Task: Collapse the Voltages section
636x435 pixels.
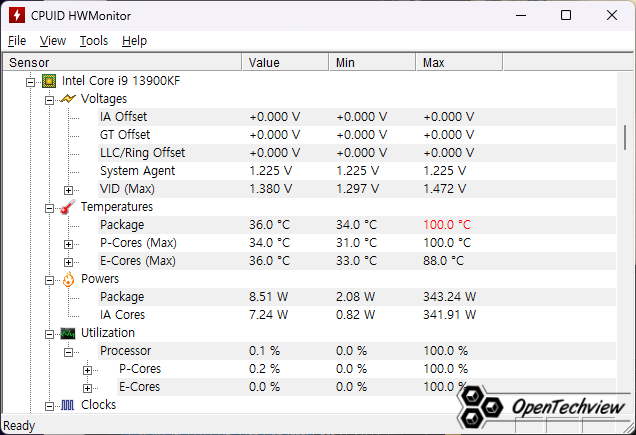Action: [x=49, y=100]
